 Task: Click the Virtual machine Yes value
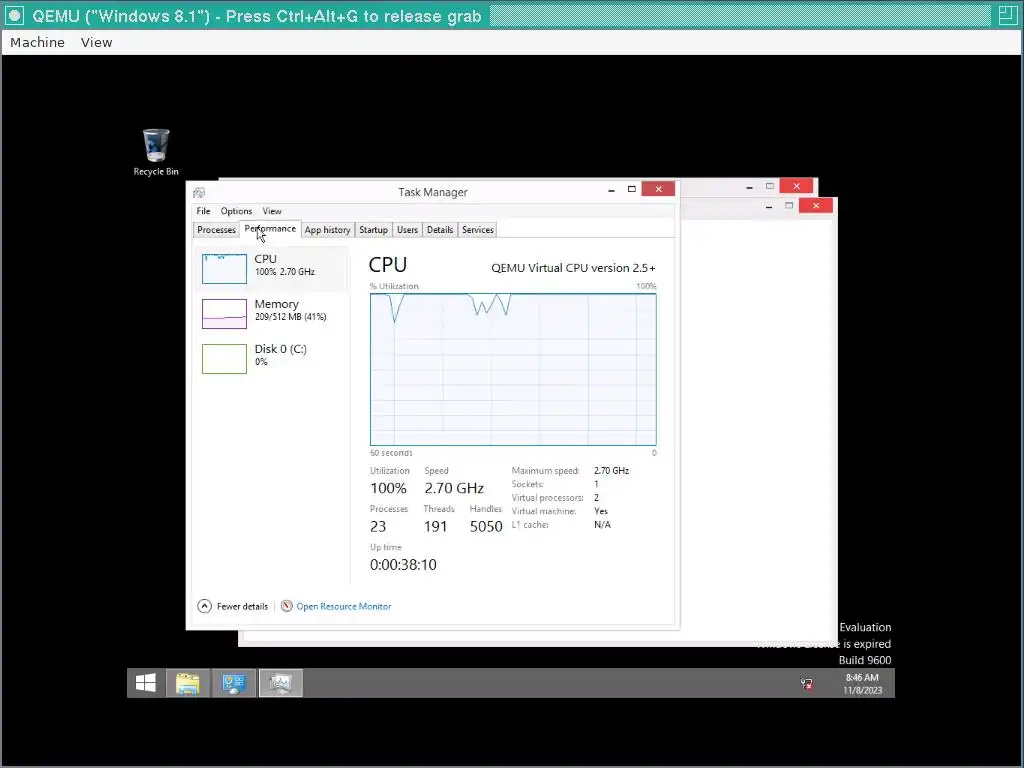pyautogui.click(x=601, y=511)
